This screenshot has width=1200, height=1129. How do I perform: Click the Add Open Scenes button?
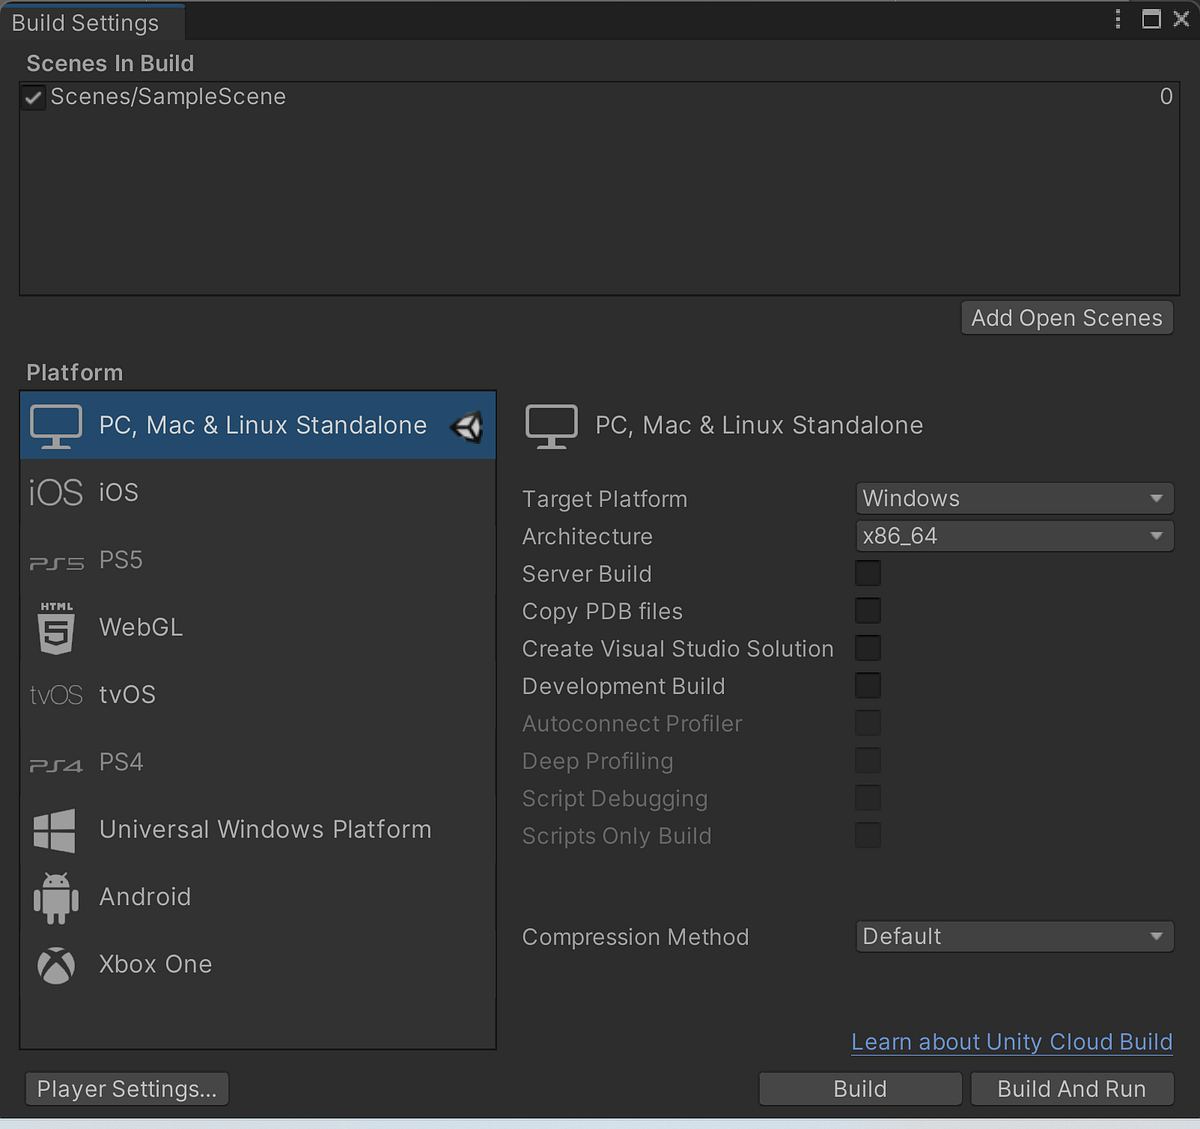(x=1066, y=317)
